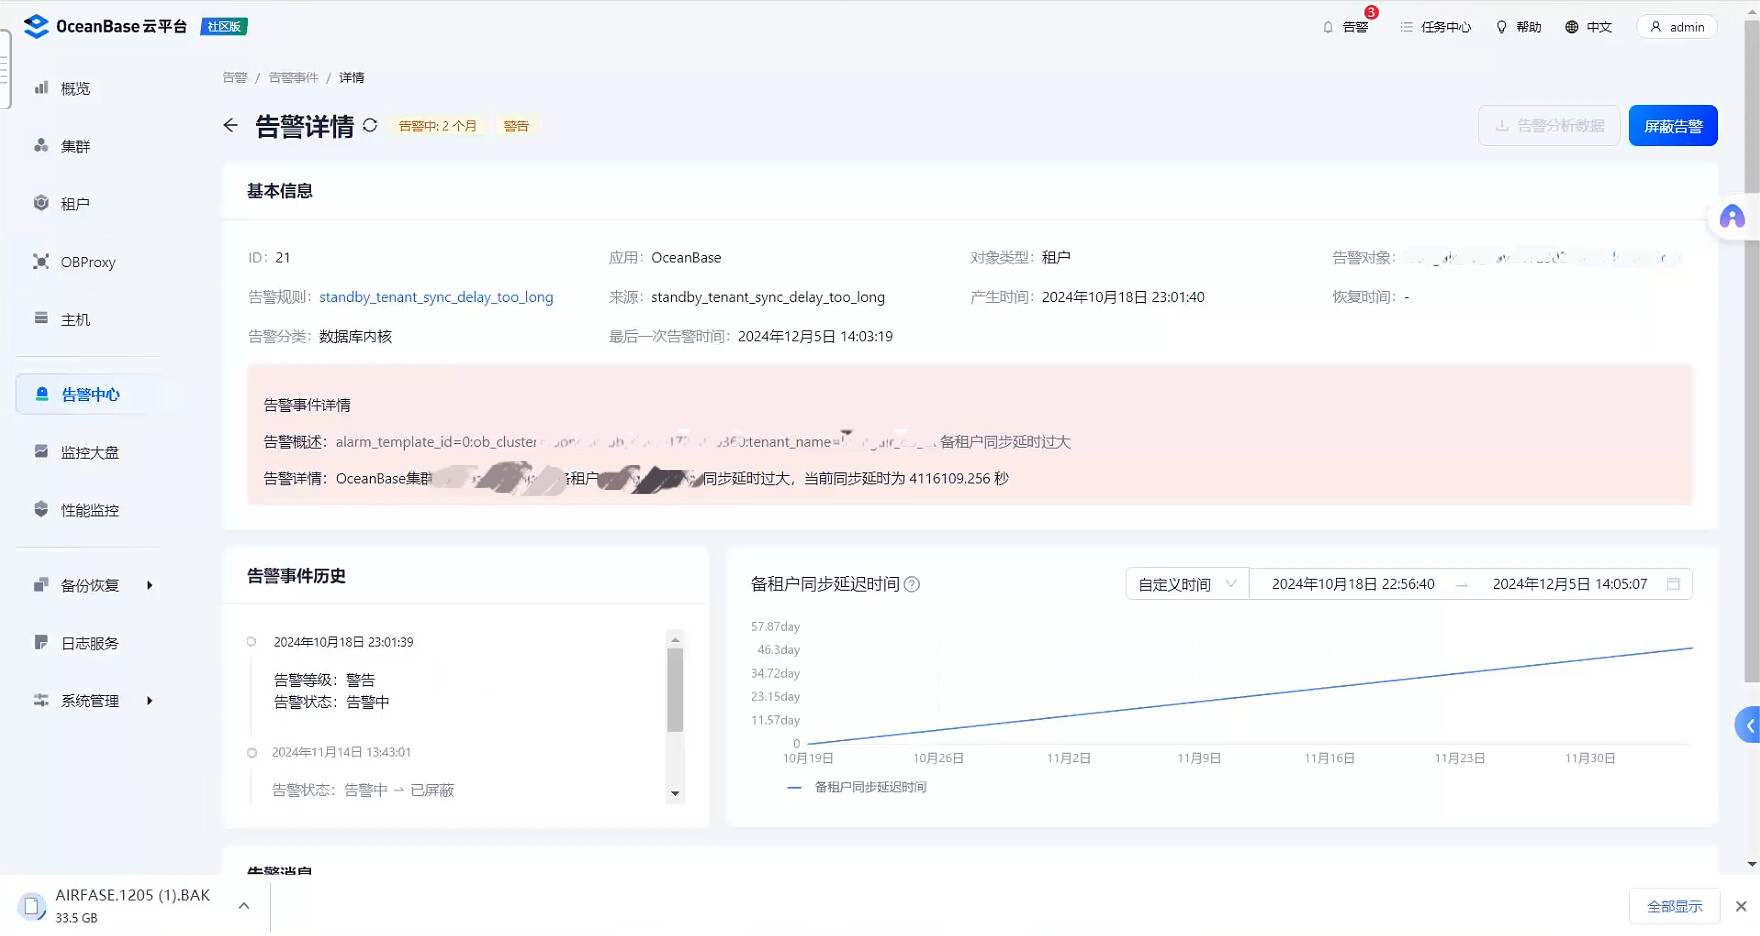Open 性能监控 performance monitoring
This screenshot has height=936, width=1760.
[x=89, y=510]
